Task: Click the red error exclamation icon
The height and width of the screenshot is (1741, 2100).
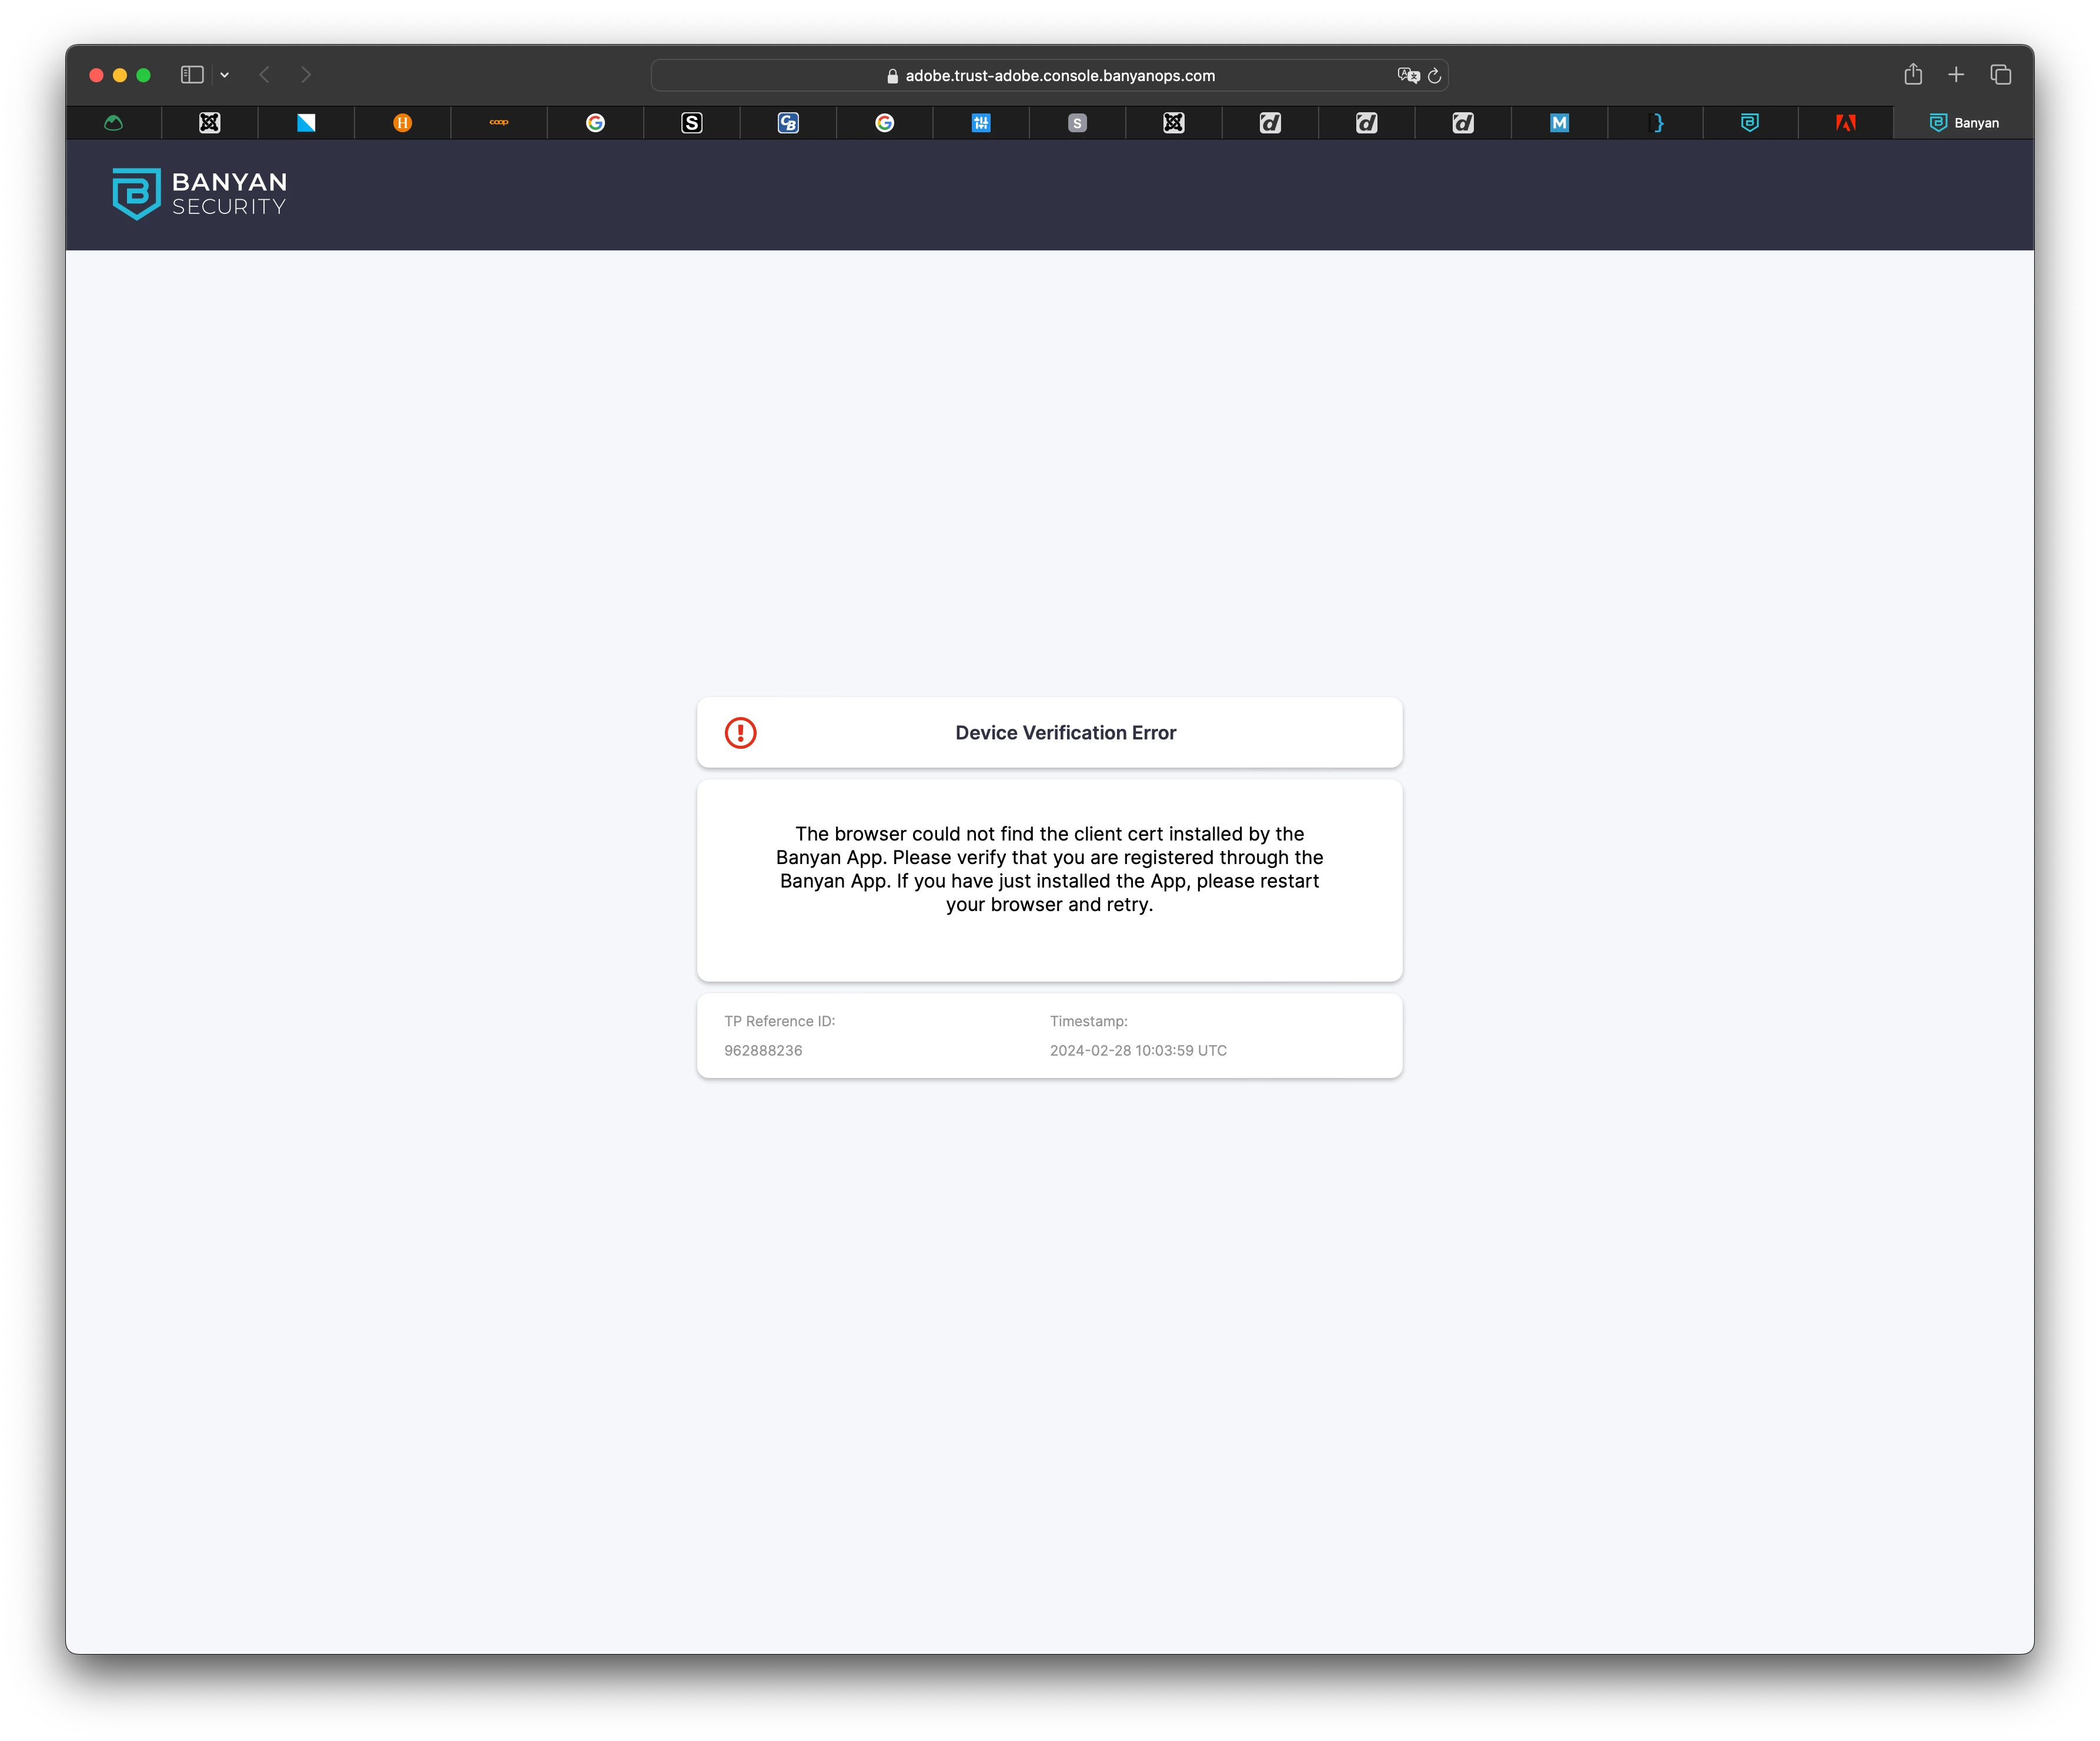Action: [740, 733]
